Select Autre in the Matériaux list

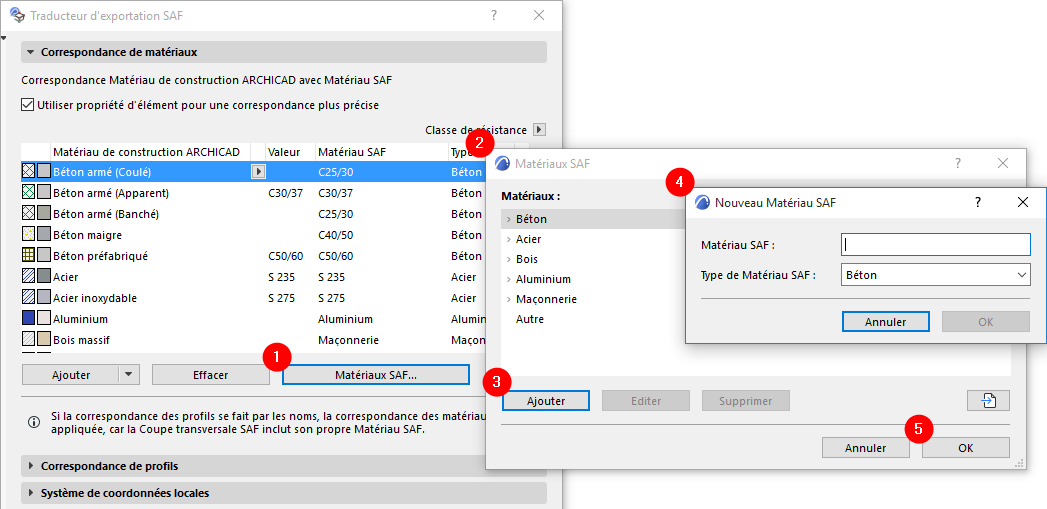tap(530, 319)
